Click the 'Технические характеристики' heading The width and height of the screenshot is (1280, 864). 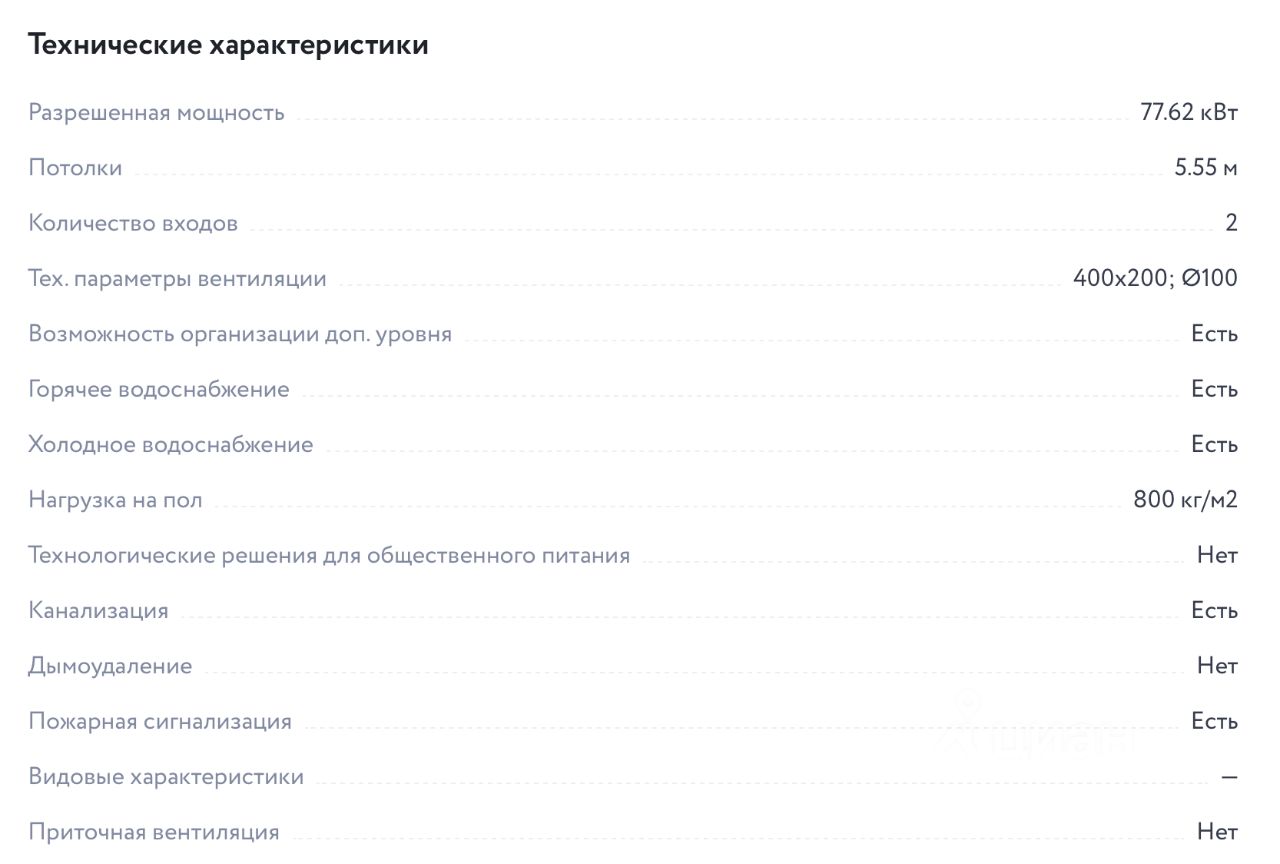click(x=228, y=45)
